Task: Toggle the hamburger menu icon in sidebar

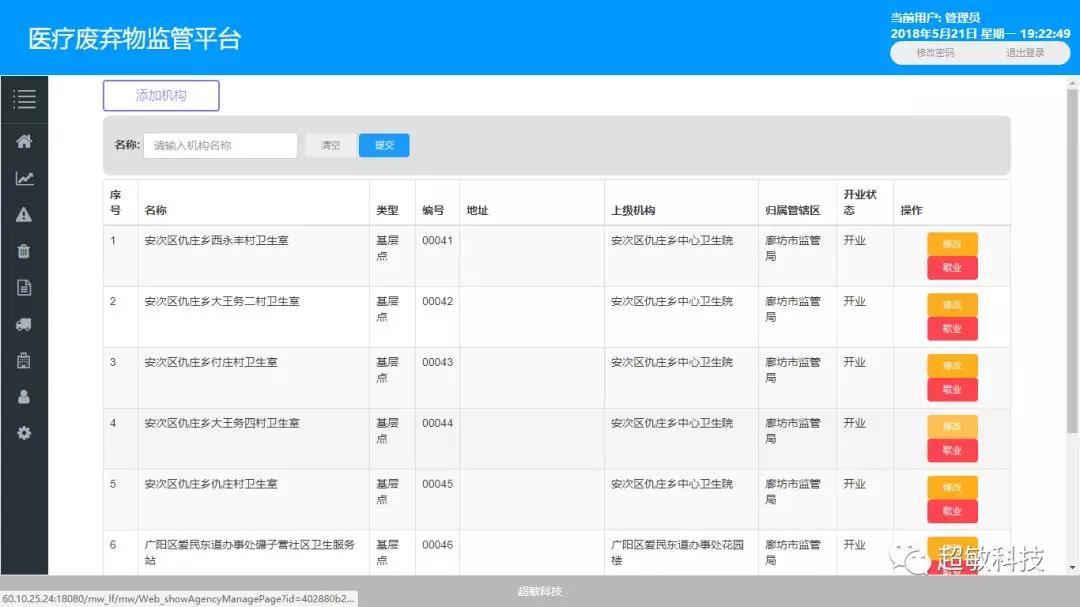Action: [24, 99]
